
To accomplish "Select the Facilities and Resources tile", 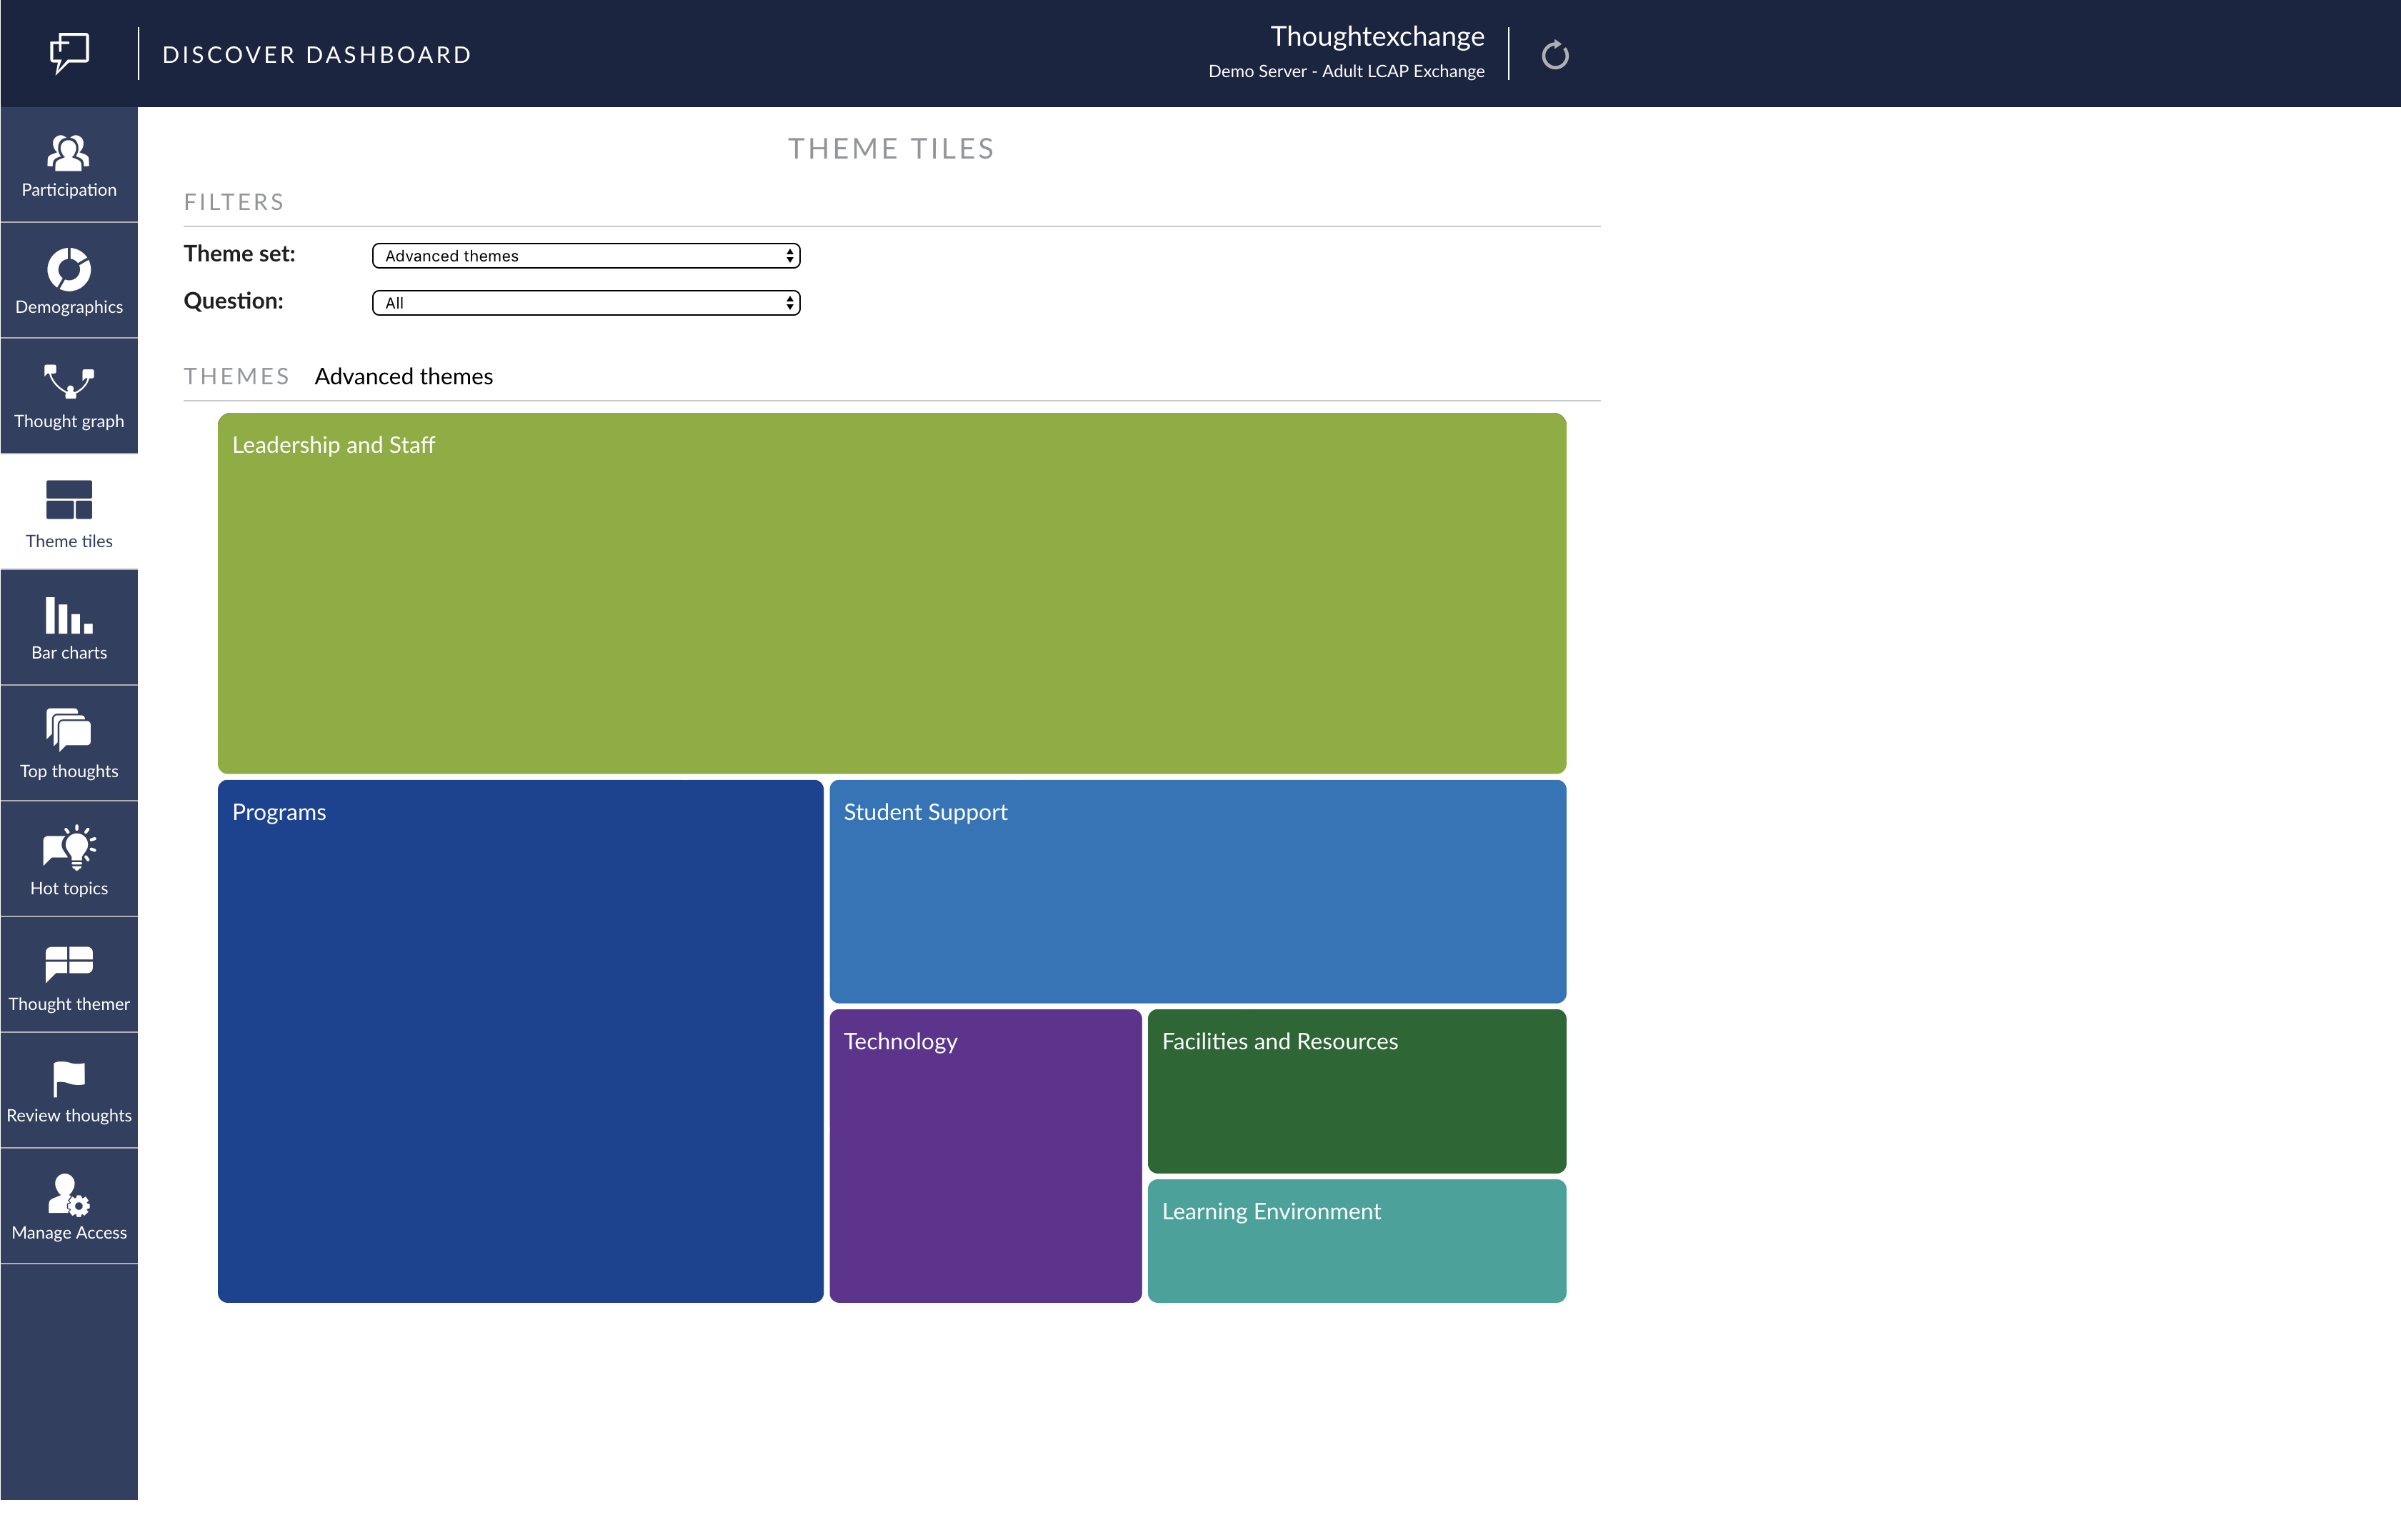I will tap(1357, 1091).
